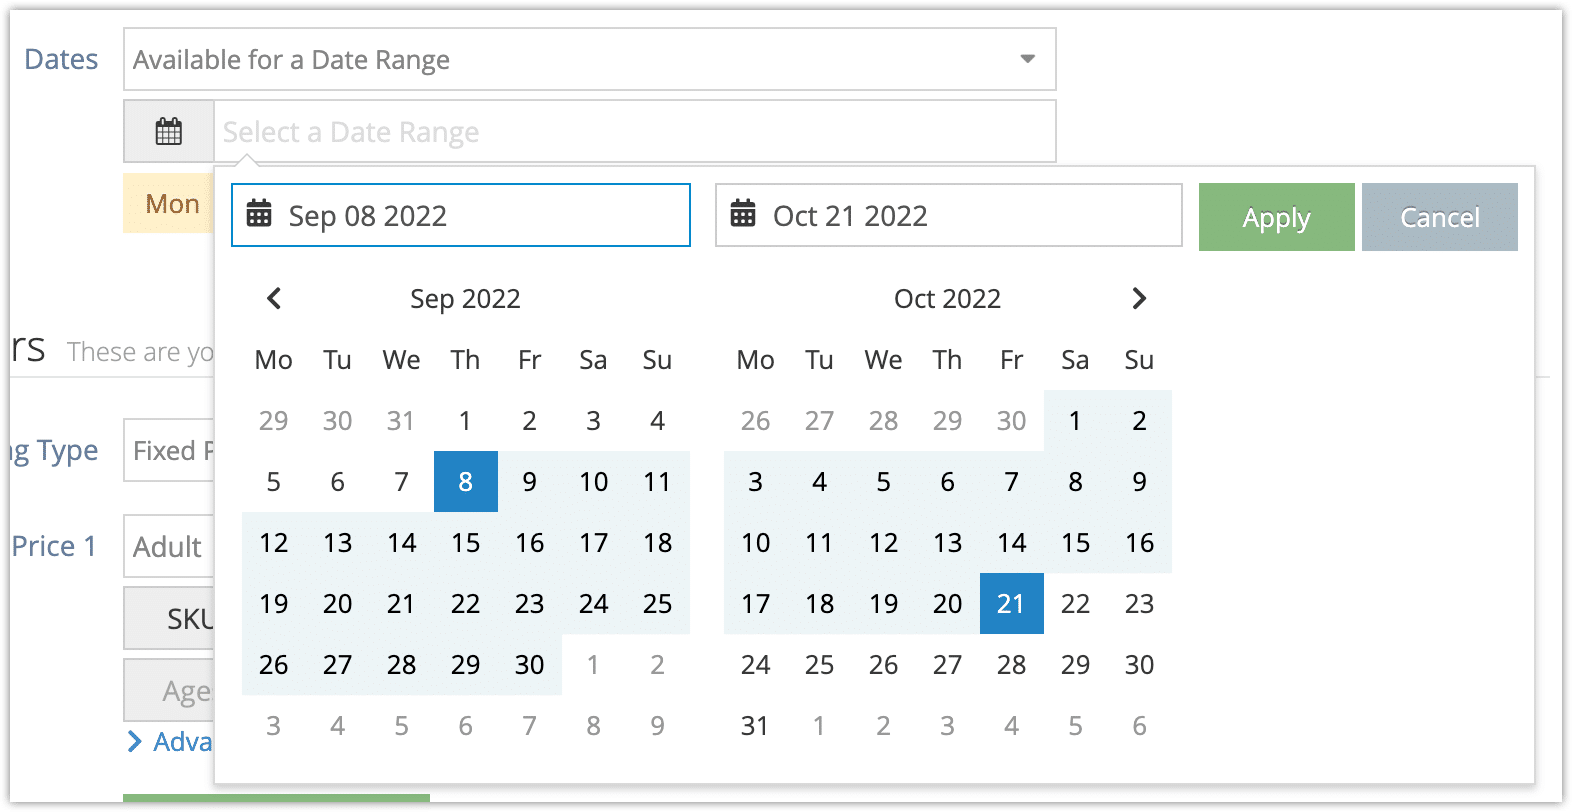Select September 8 highlighted start day

coord(466,482)
